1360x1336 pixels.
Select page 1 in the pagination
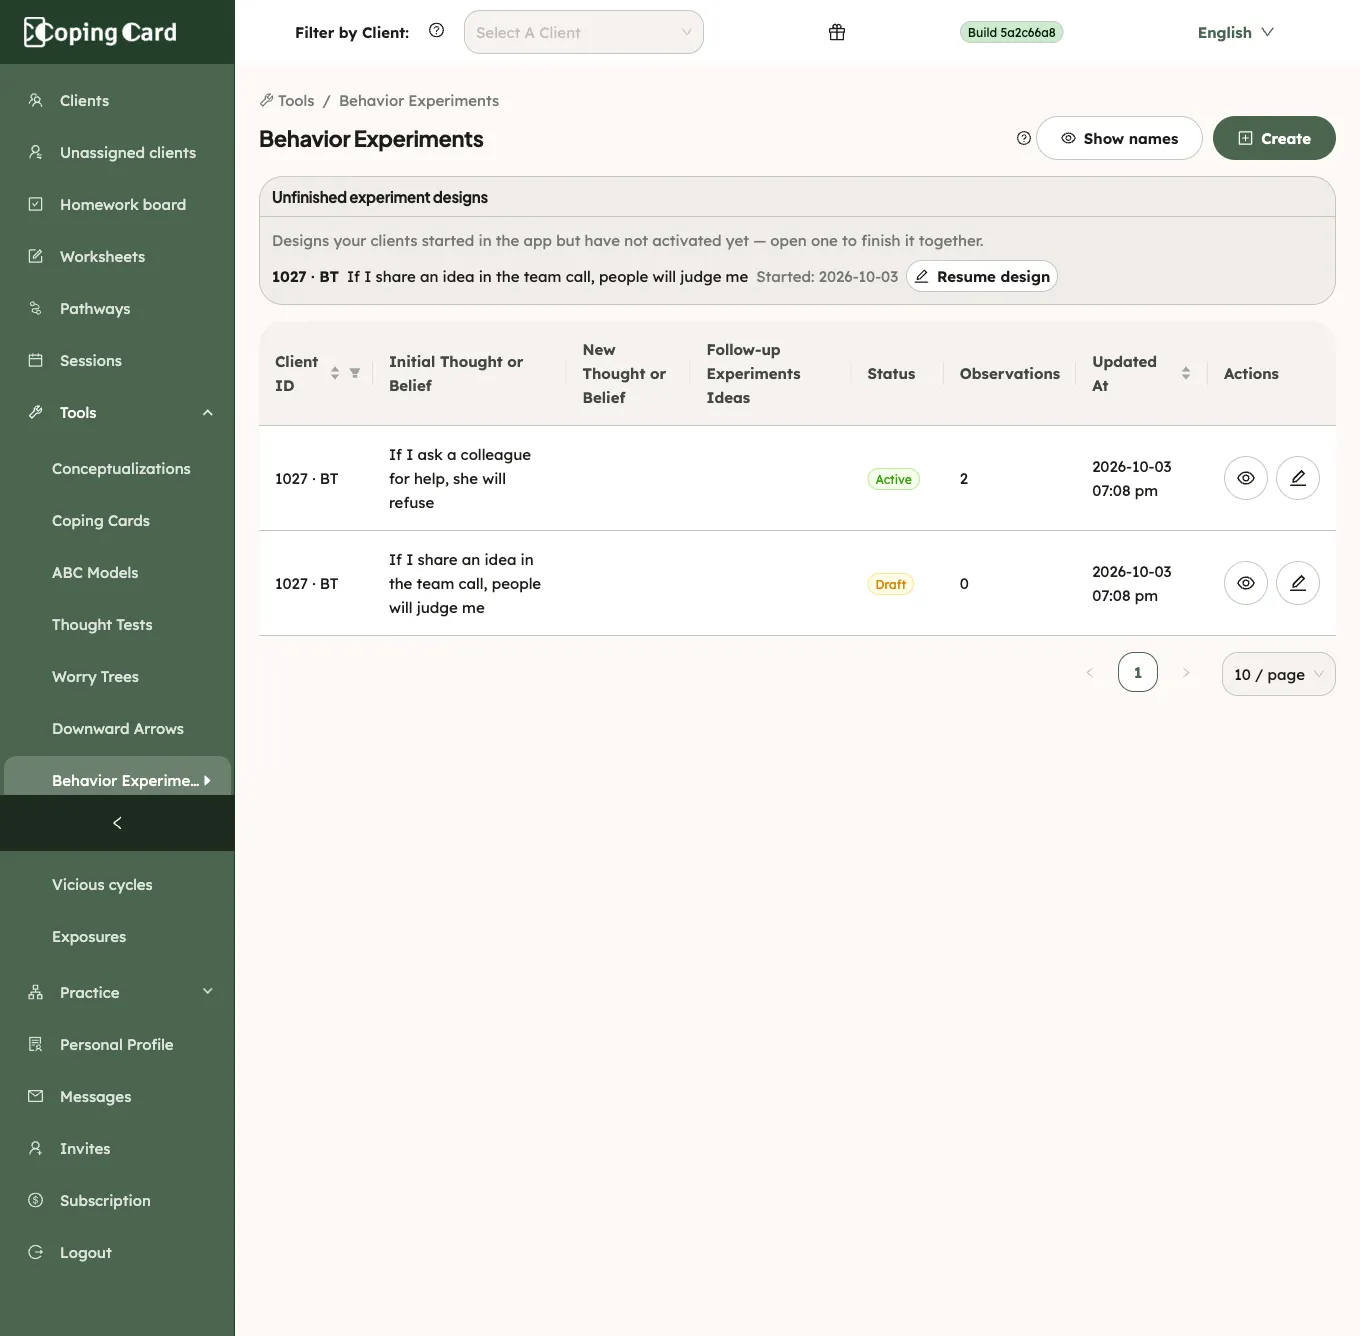click(x=1137, y=672)
